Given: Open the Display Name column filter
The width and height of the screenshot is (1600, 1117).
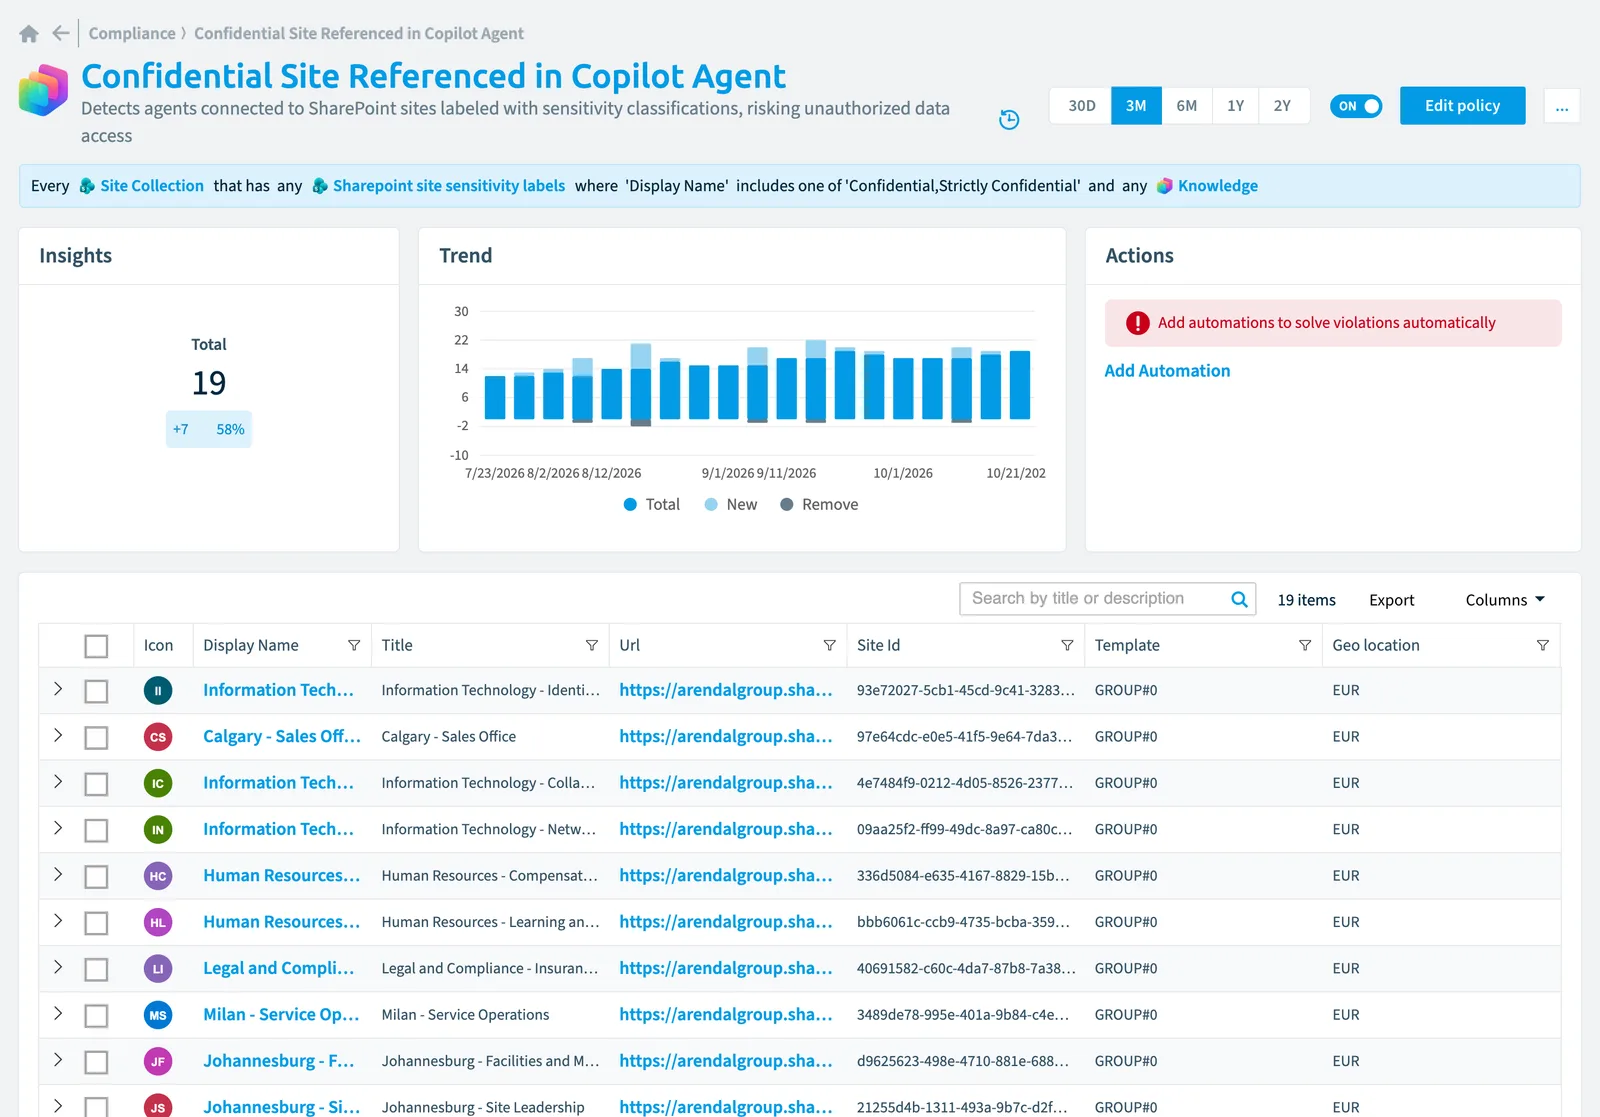Looking at the screenshot, I should coord(354,646).
